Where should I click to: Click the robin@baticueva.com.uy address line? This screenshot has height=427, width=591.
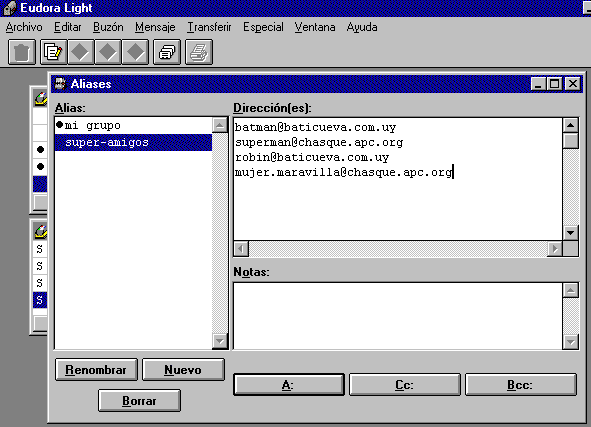click(312, 158)
